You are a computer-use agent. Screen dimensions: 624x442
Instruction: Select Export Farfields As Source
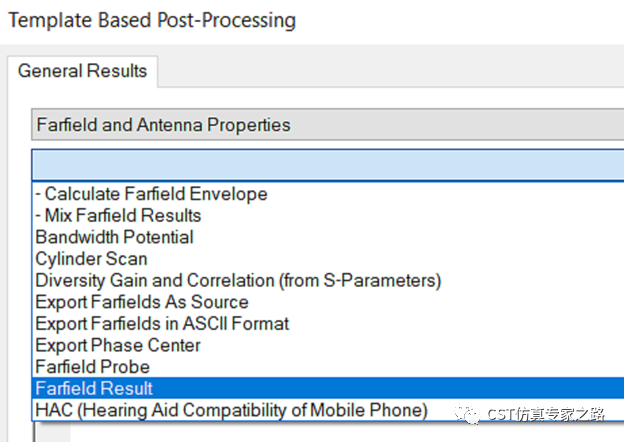(328, 302)
